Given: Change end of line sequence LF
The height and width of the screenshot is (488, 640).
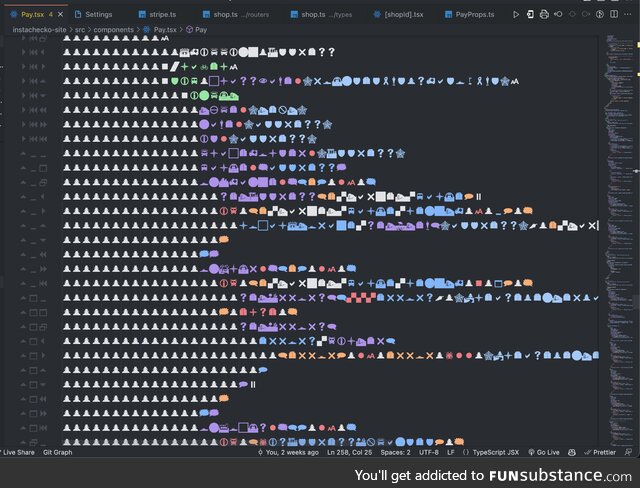Looking at the screenshot, I should [451, 452].
